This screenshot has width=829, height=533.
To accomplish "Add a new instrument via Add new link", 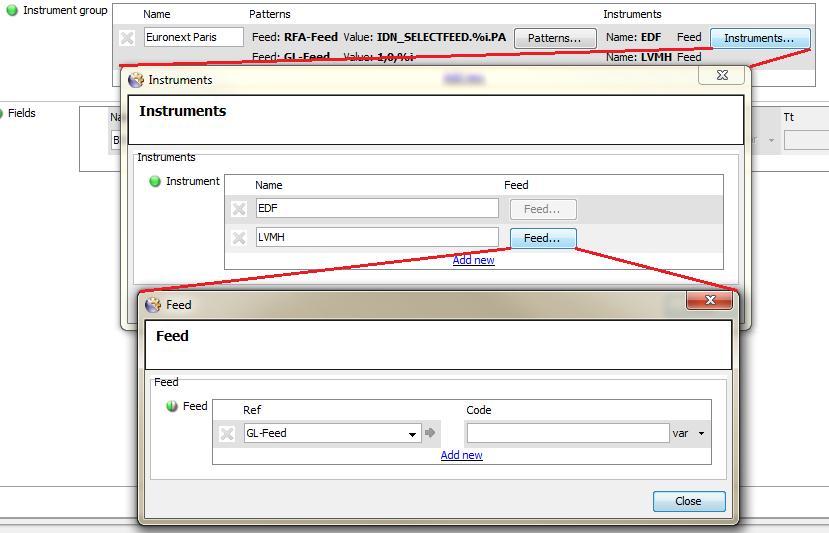I will pyautogui.click(x=473, y=260).
